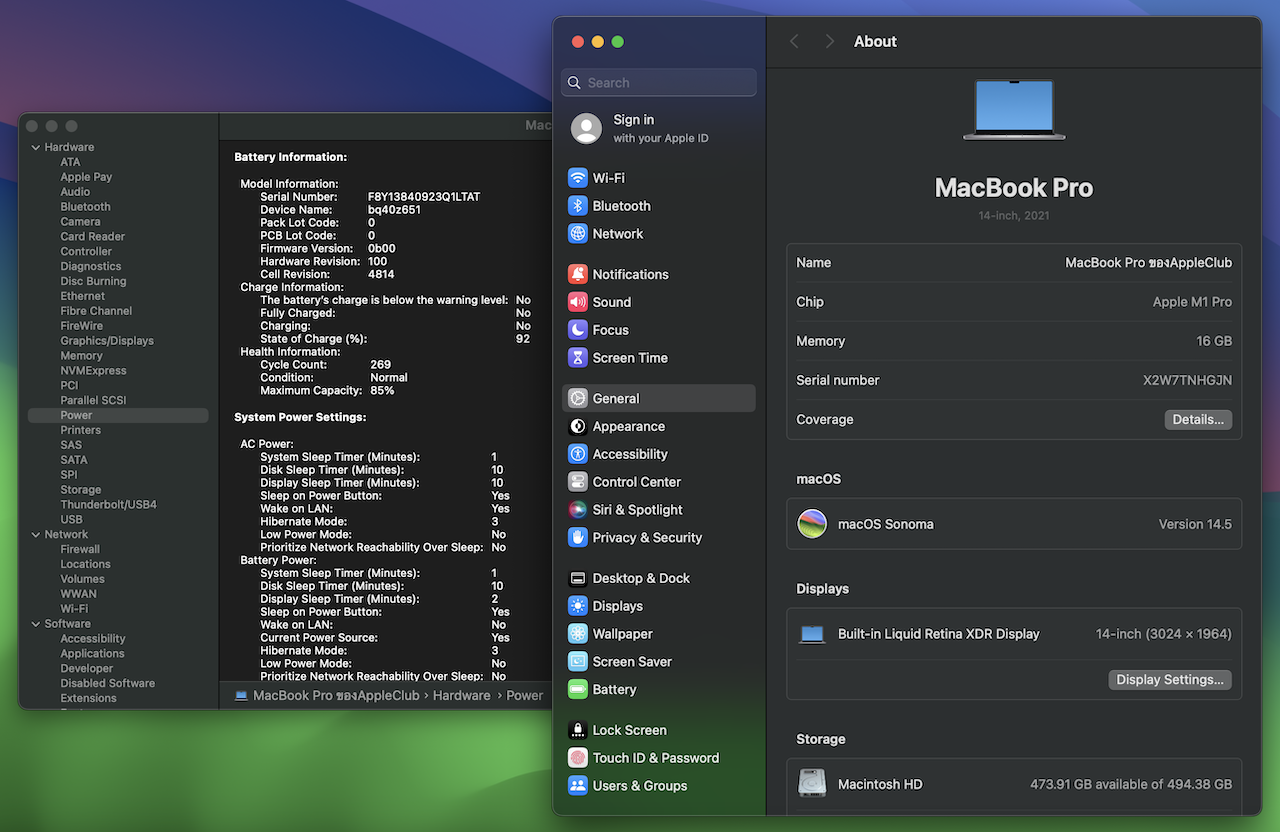Click the Accessibility icon in System Settings
The image size is (1280, 832).
point(578,454)
